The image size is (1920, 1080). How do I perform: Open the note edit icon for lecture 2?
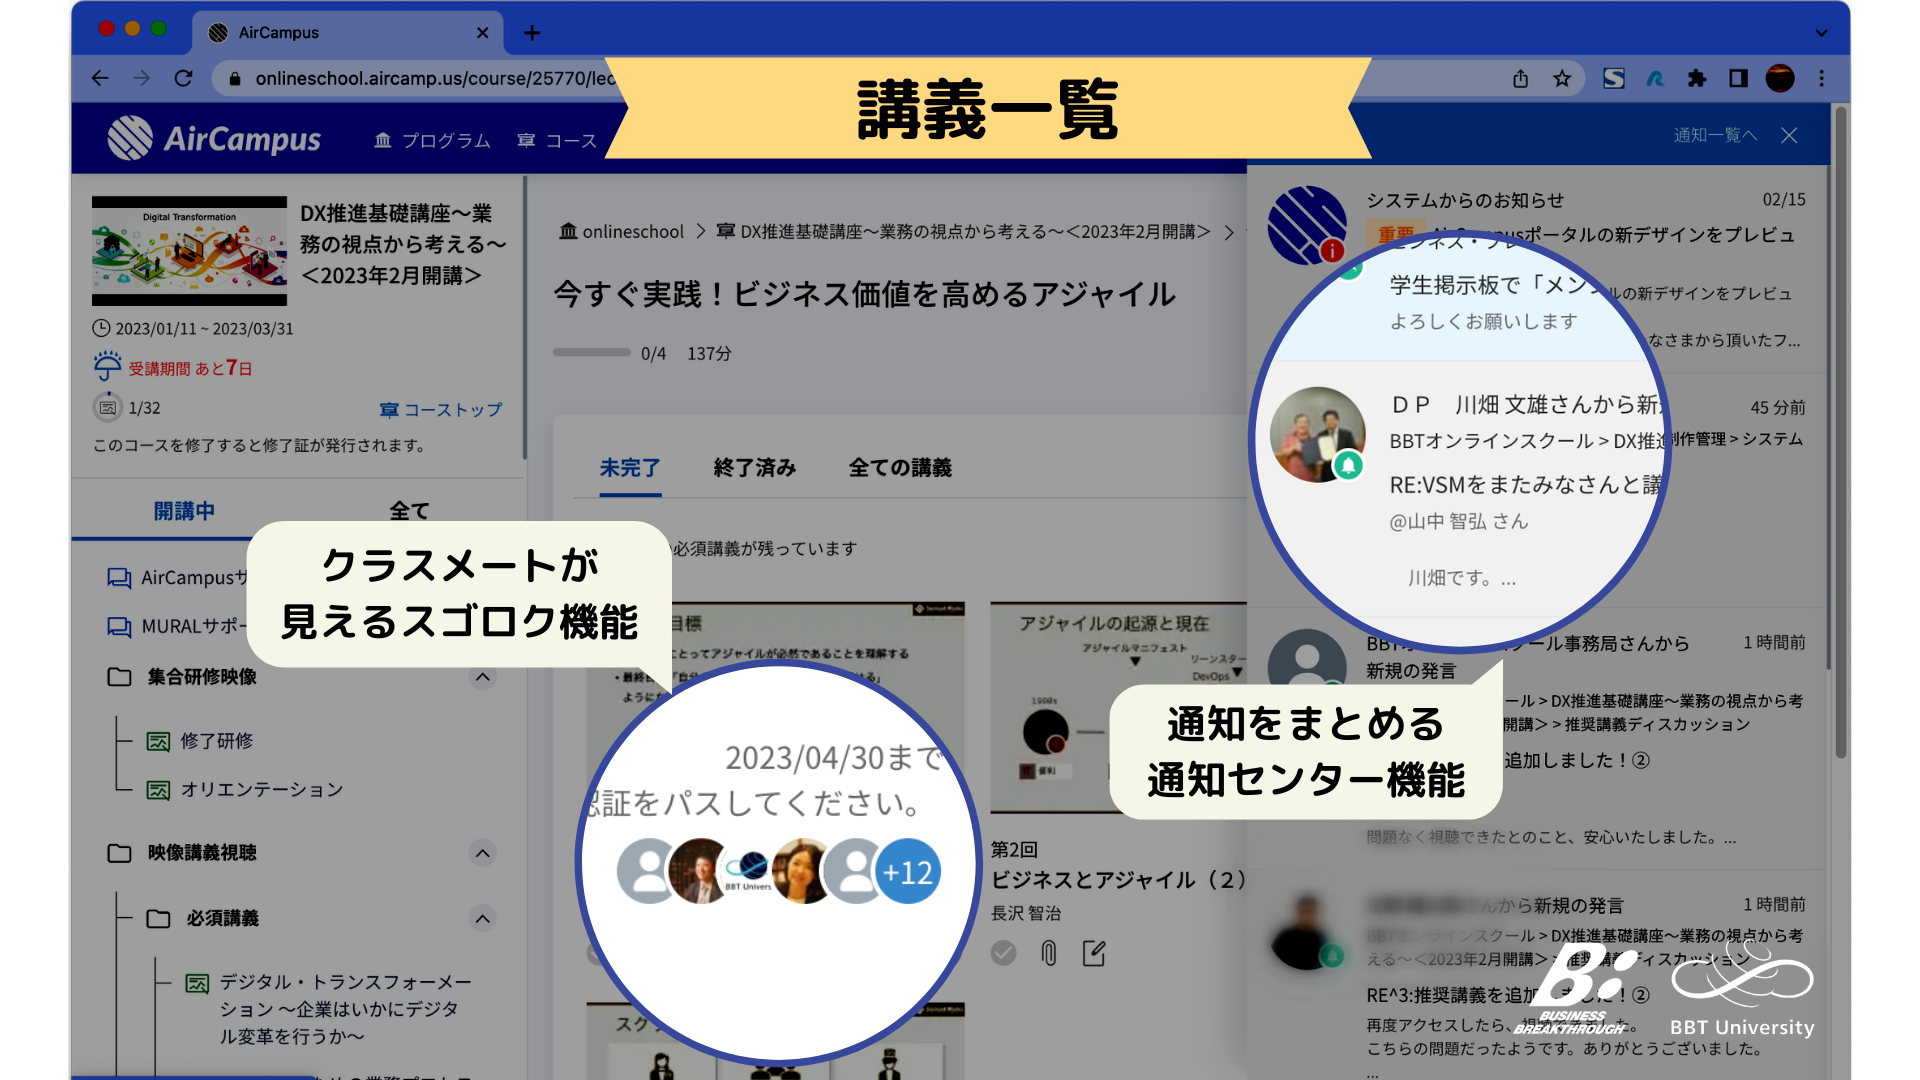pos(1094,953)
